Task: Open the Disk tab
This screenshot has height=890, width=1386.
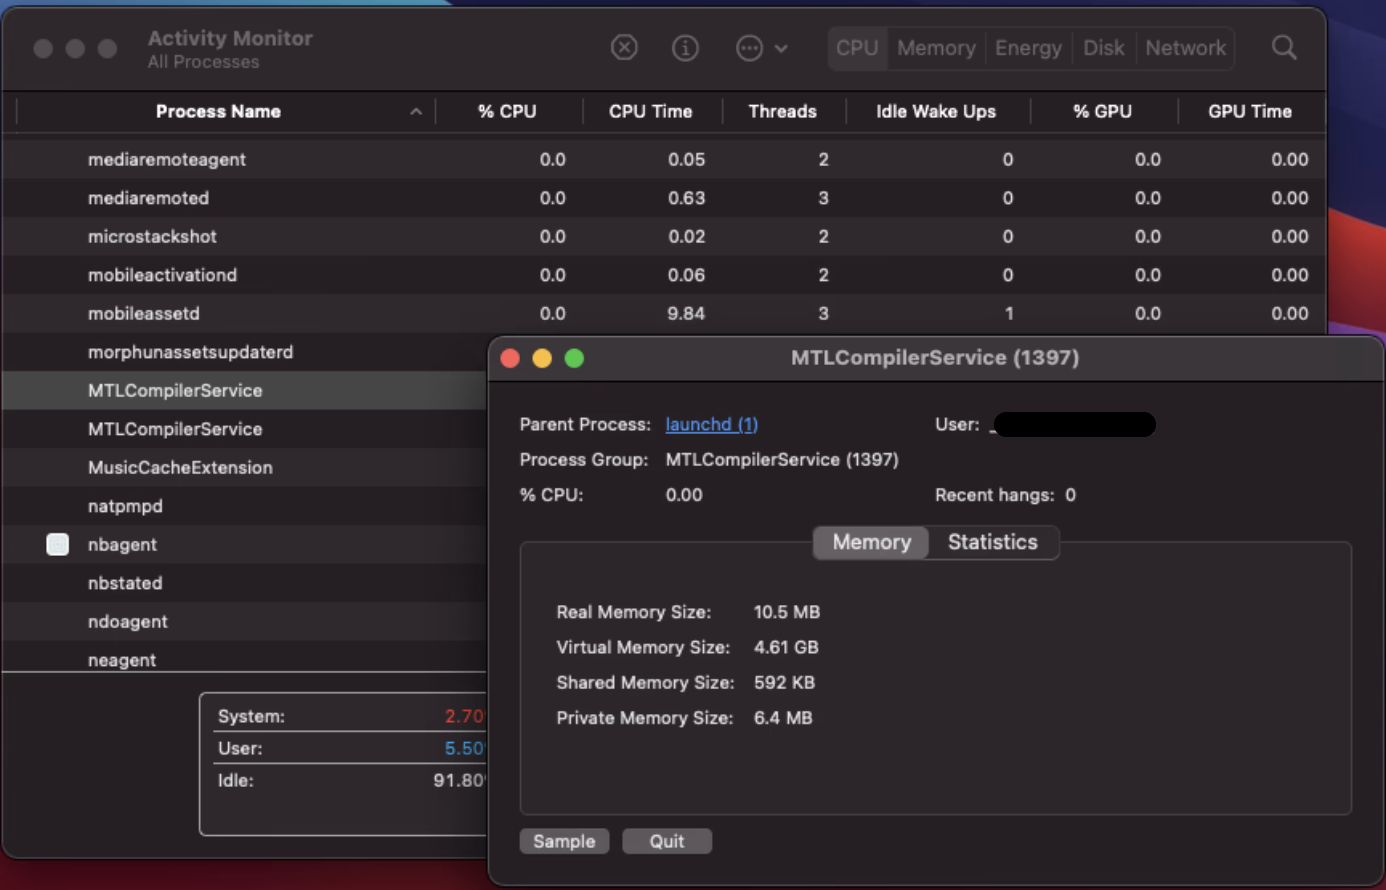Action: click(1104, 48)
